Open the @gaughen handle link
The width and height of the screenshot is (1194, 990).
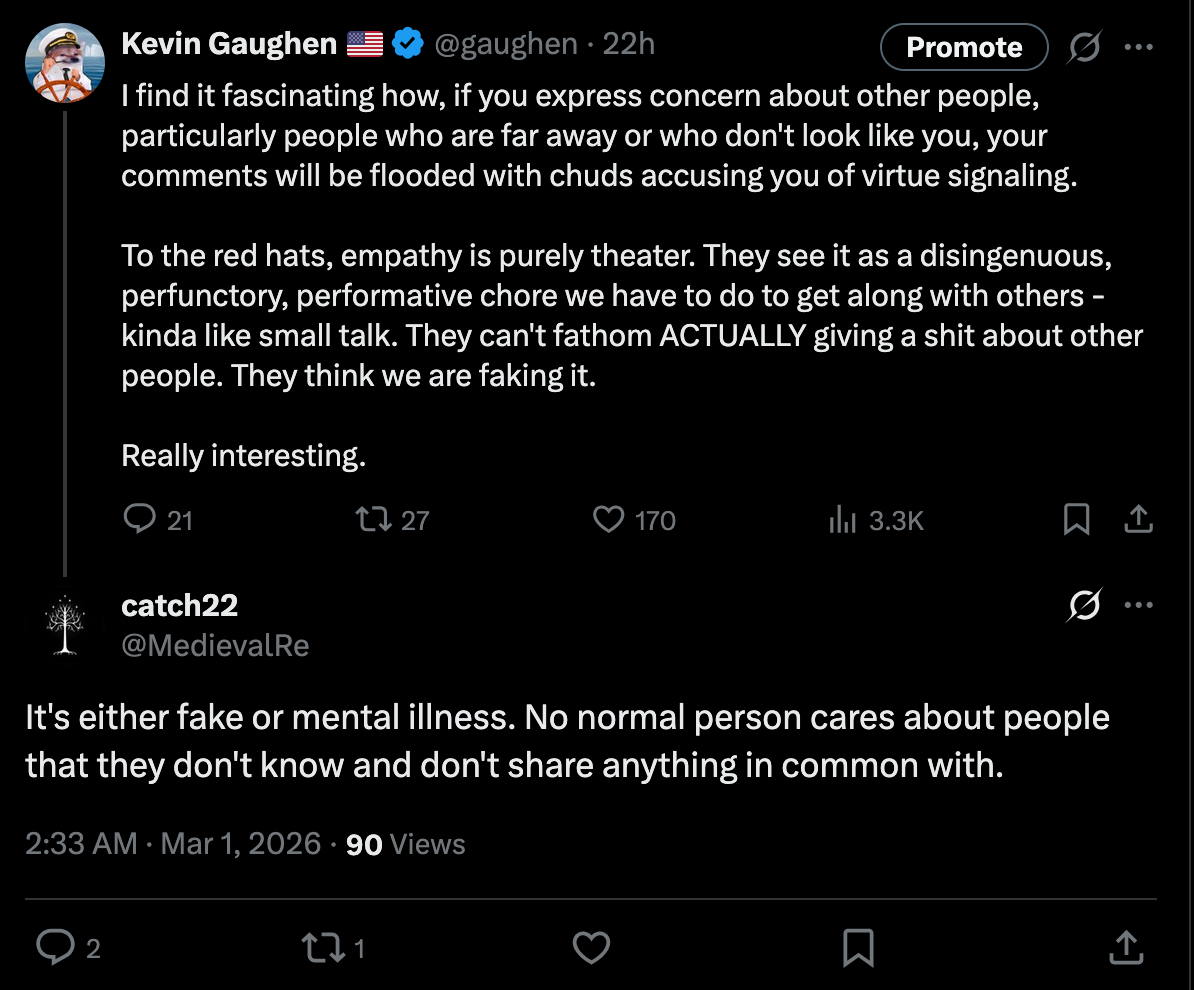point(504,44)
